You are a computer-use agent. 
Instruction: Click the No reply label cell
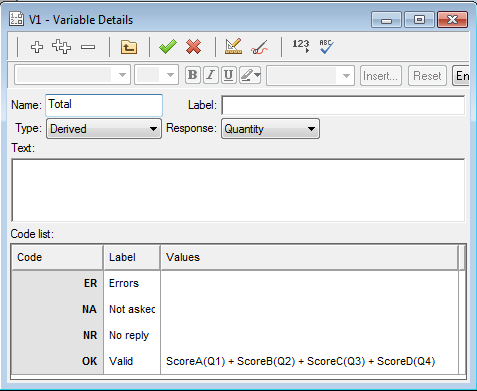(132, 335)
